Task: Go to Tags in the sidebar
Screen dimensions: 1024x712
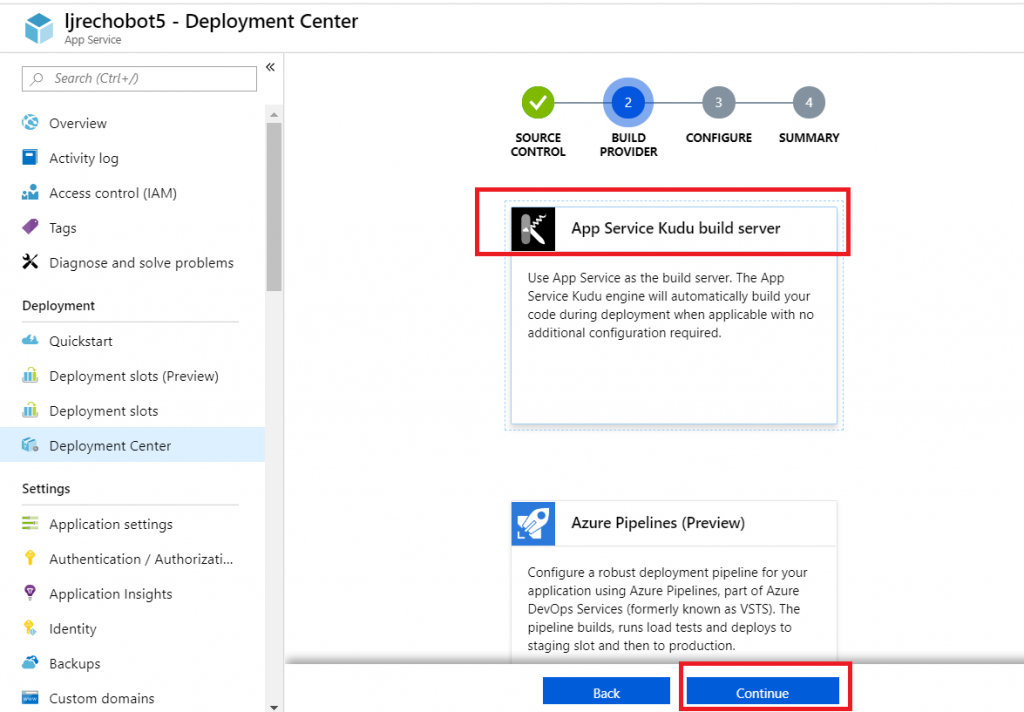Action: point(133,228)
